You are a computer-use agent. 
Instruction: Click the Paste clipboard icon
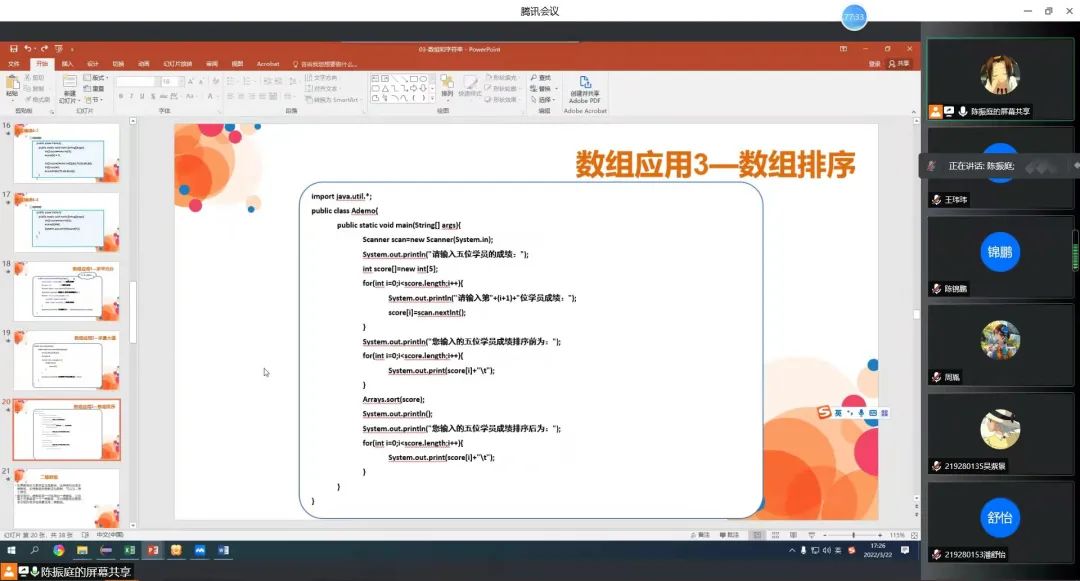tap(12, 84)
